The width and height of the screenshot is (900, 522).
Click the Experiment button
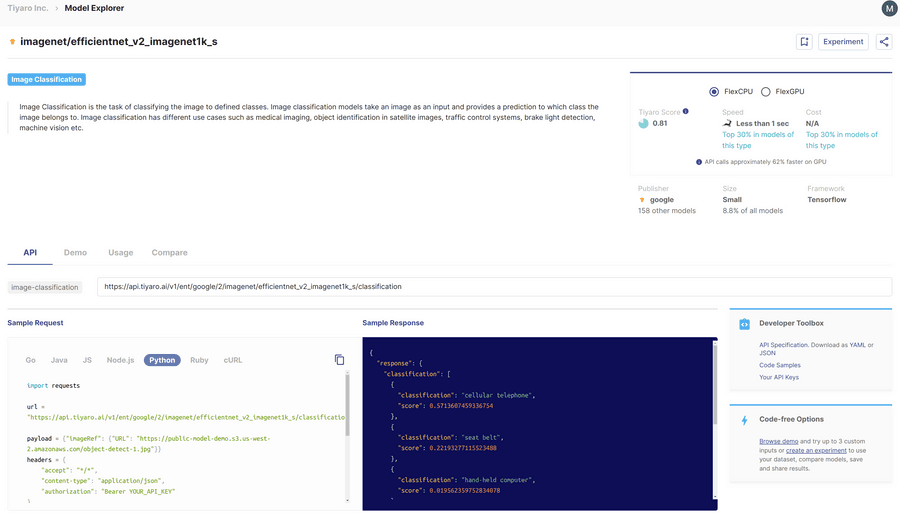click(843, 42)
